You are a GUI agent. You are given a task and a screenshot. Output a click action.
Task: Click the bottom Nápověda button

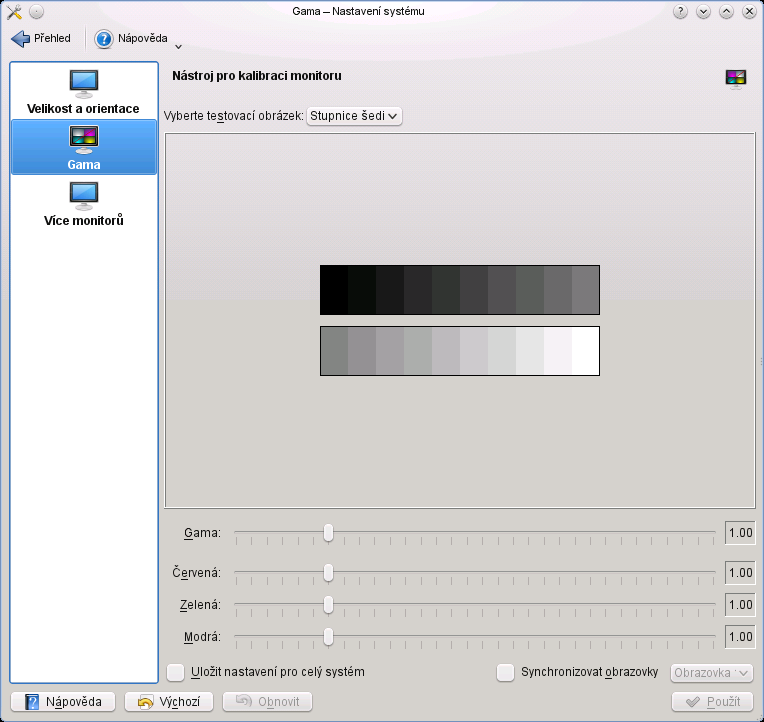coord(63,702)
